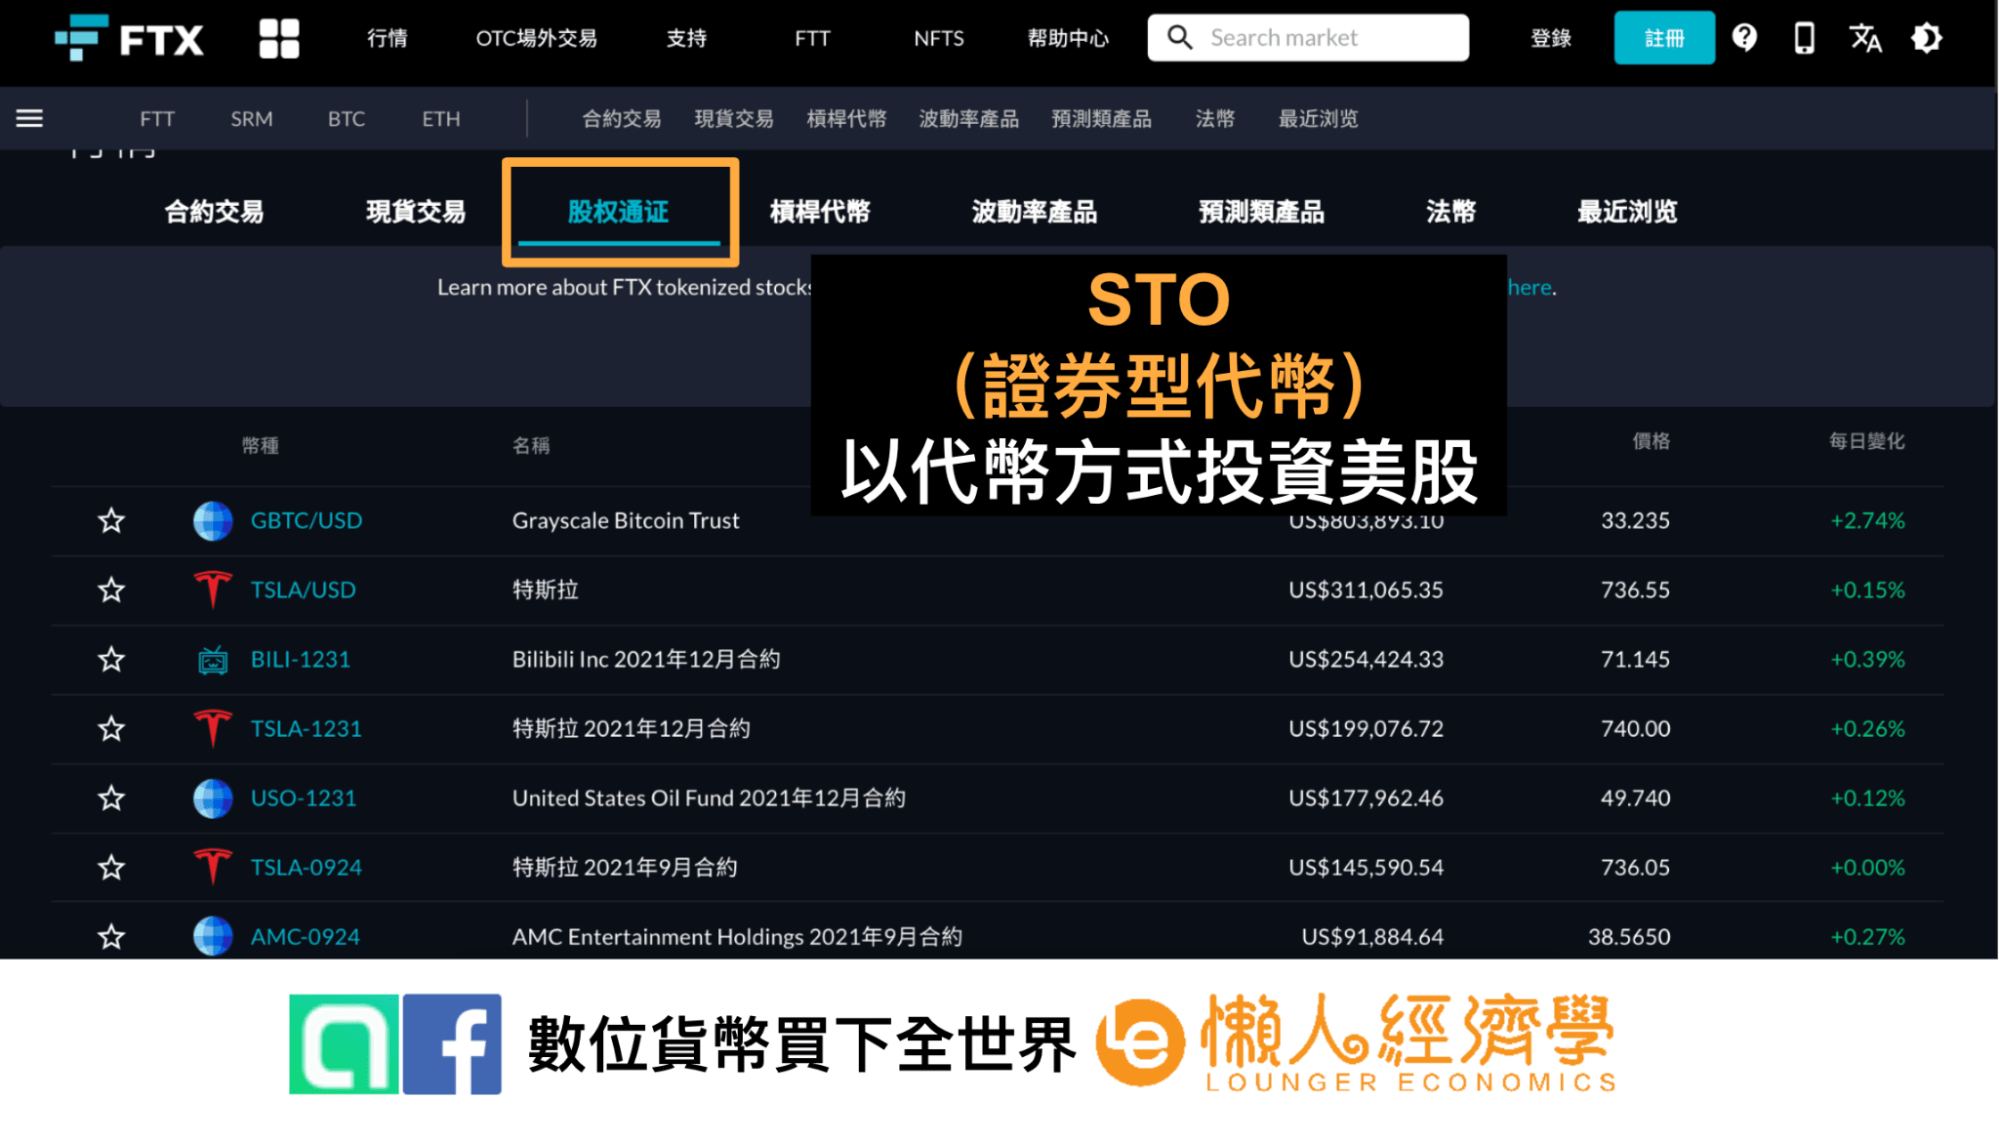Image resolution: width=1999 pixels, height=1136 pixels.
Task: Switch to the large 波動率產品 tab
Action: [x=1035, y=212]
